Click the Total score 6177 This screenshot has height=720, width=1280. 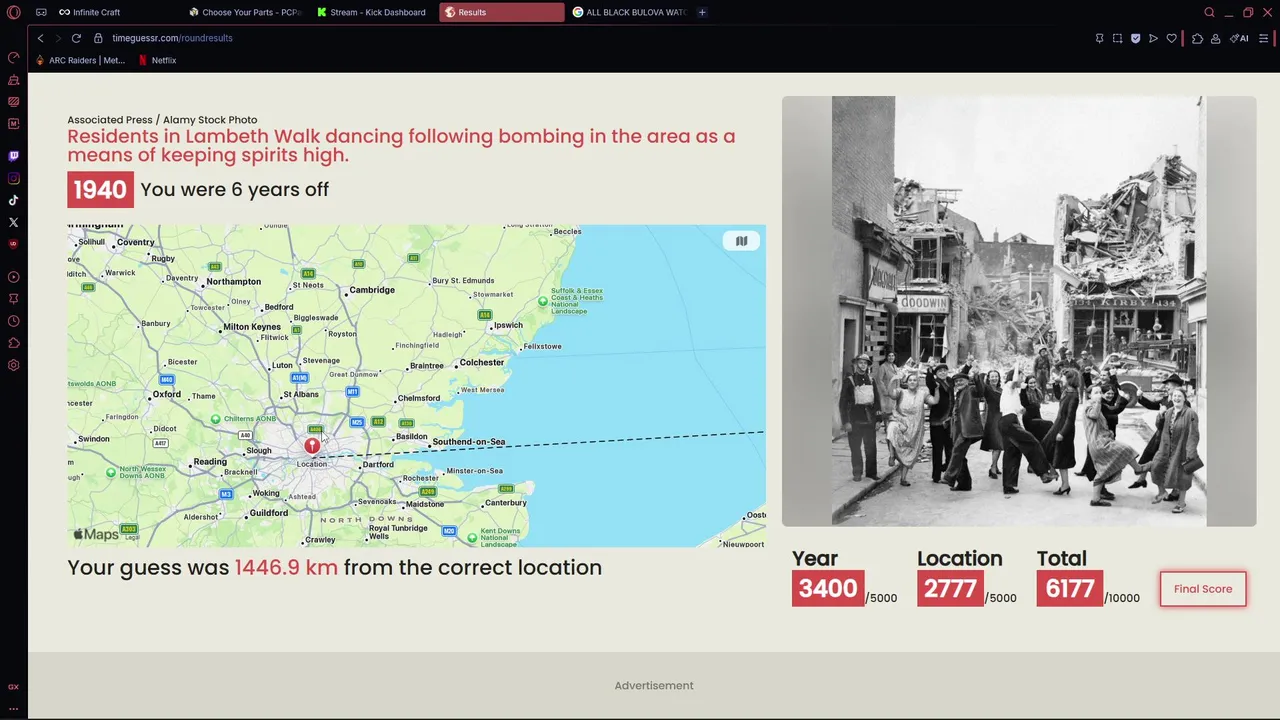[x=1070, y=588]
